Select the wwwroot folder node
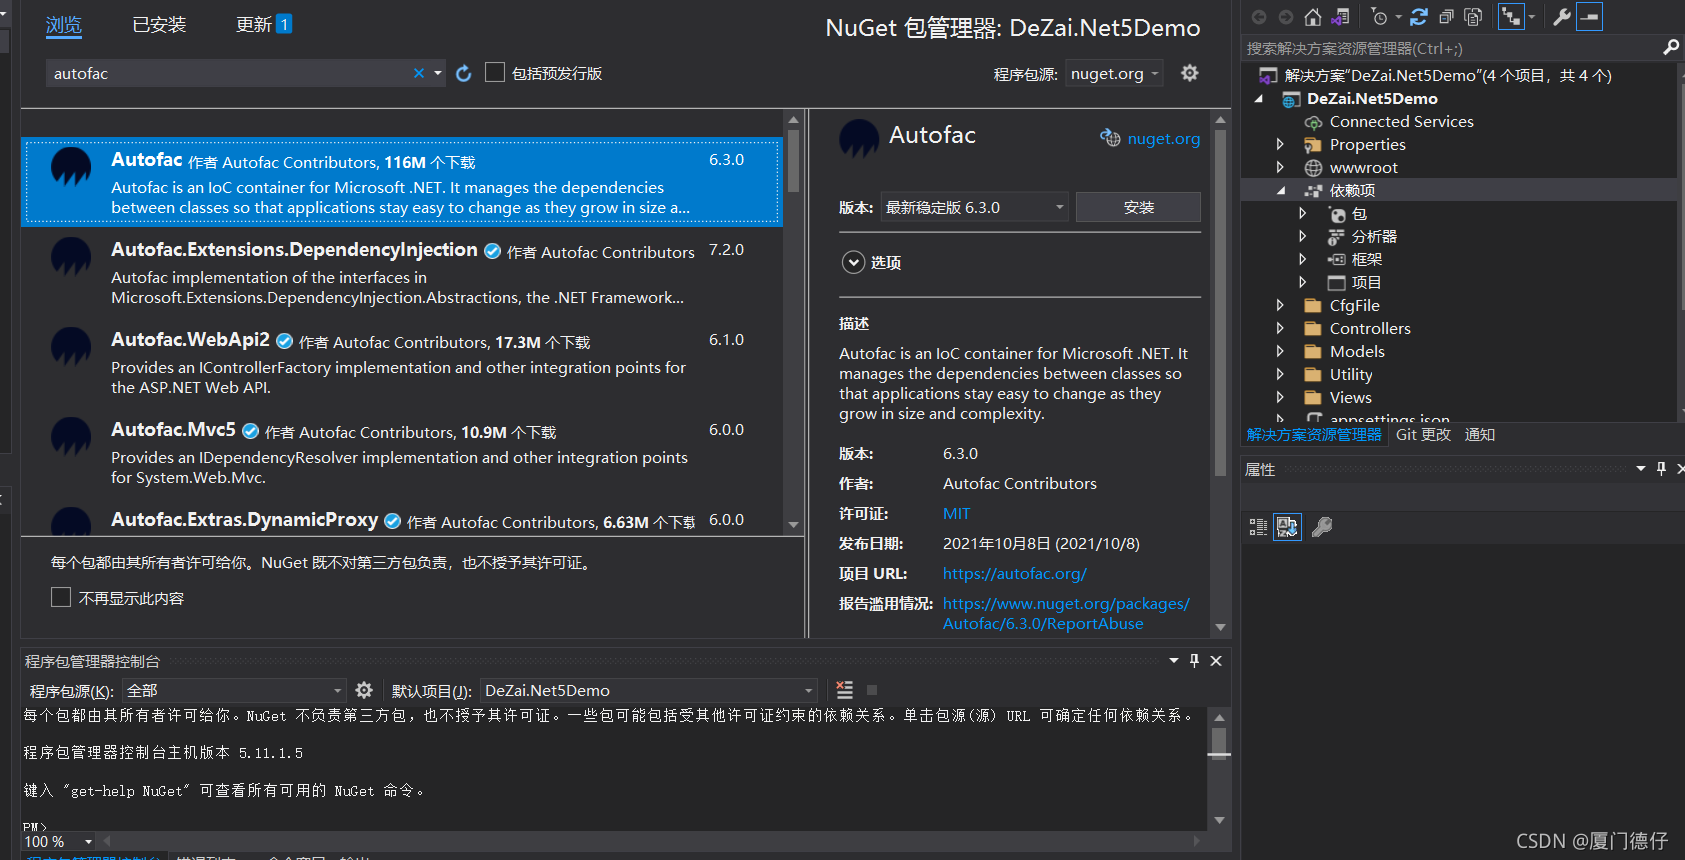The height and width of the screenshot is (860, 1685). point(1363,167)
